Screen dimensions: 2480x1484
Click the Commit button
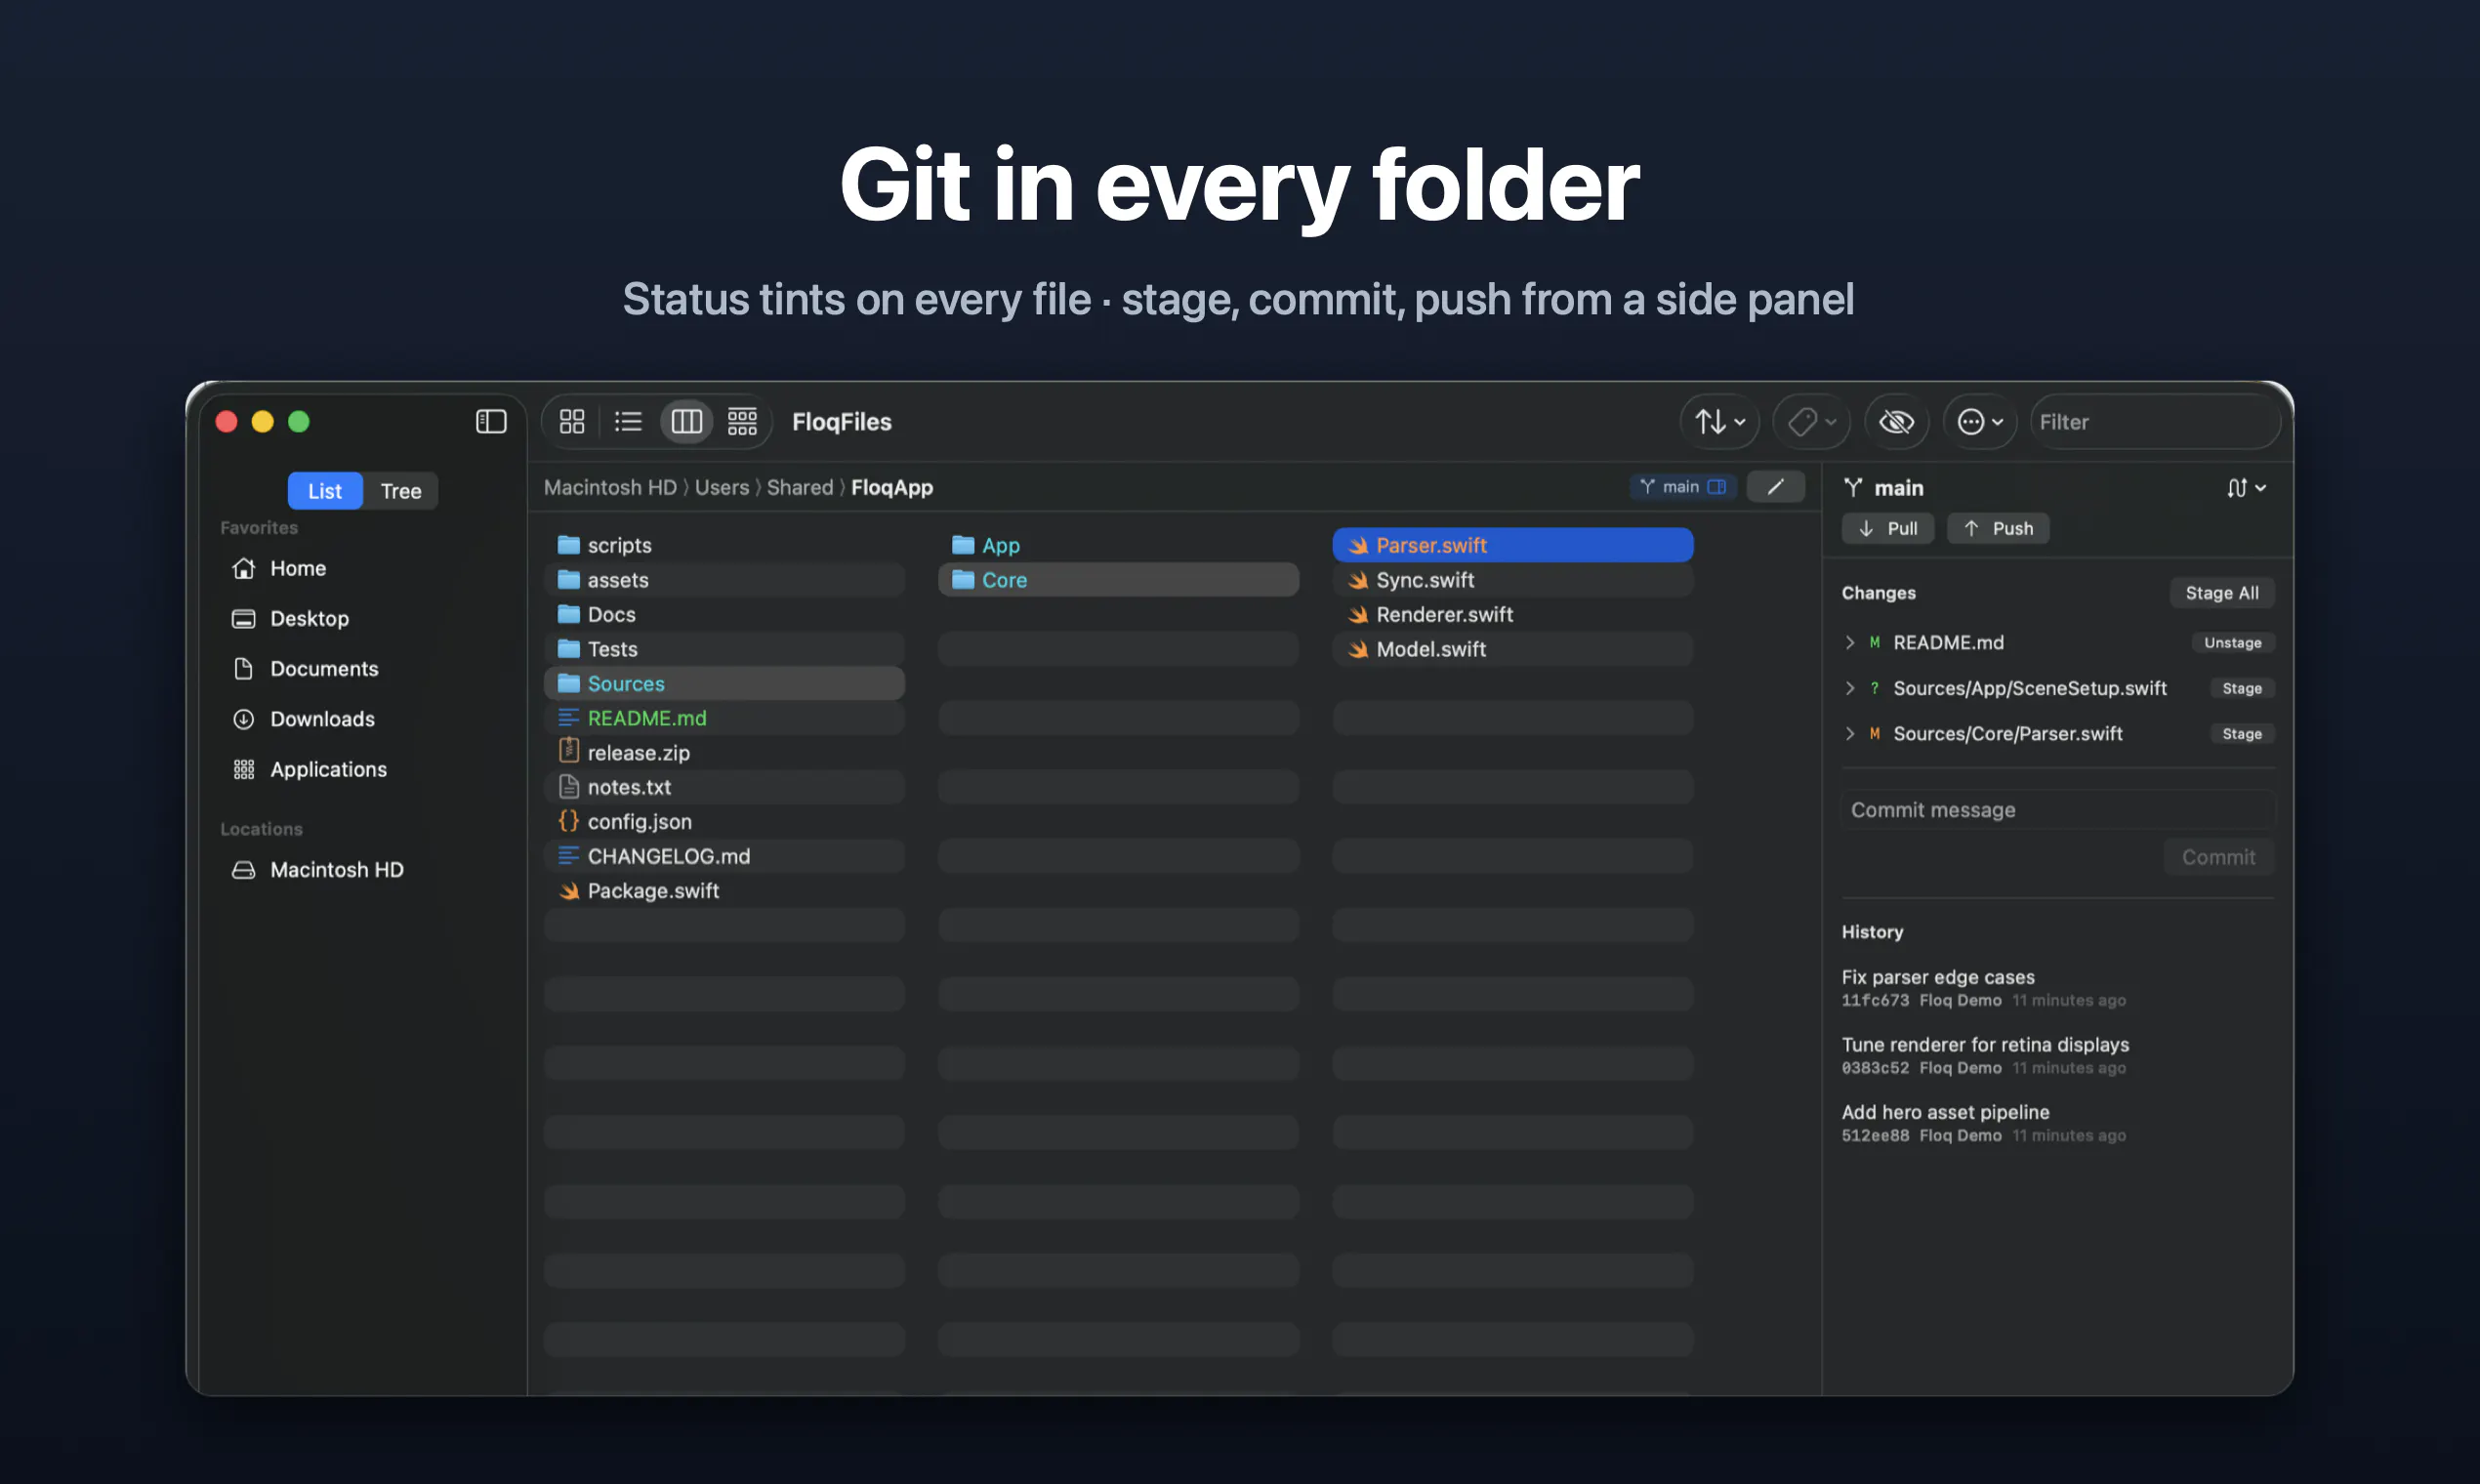(x=2218, y=857)
